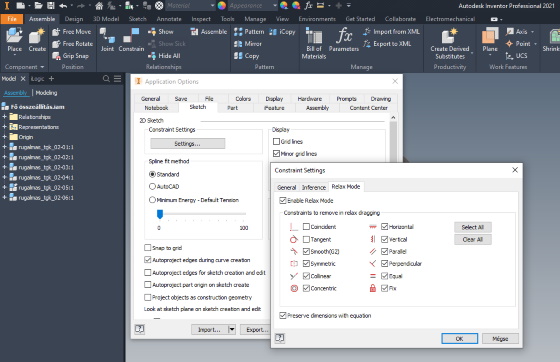Toggle Preserve dimensions with equation

(x=283, y=316)
